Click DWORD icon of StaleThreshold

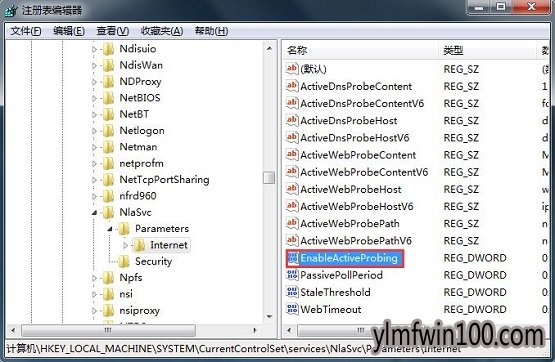tap(292, 292)
